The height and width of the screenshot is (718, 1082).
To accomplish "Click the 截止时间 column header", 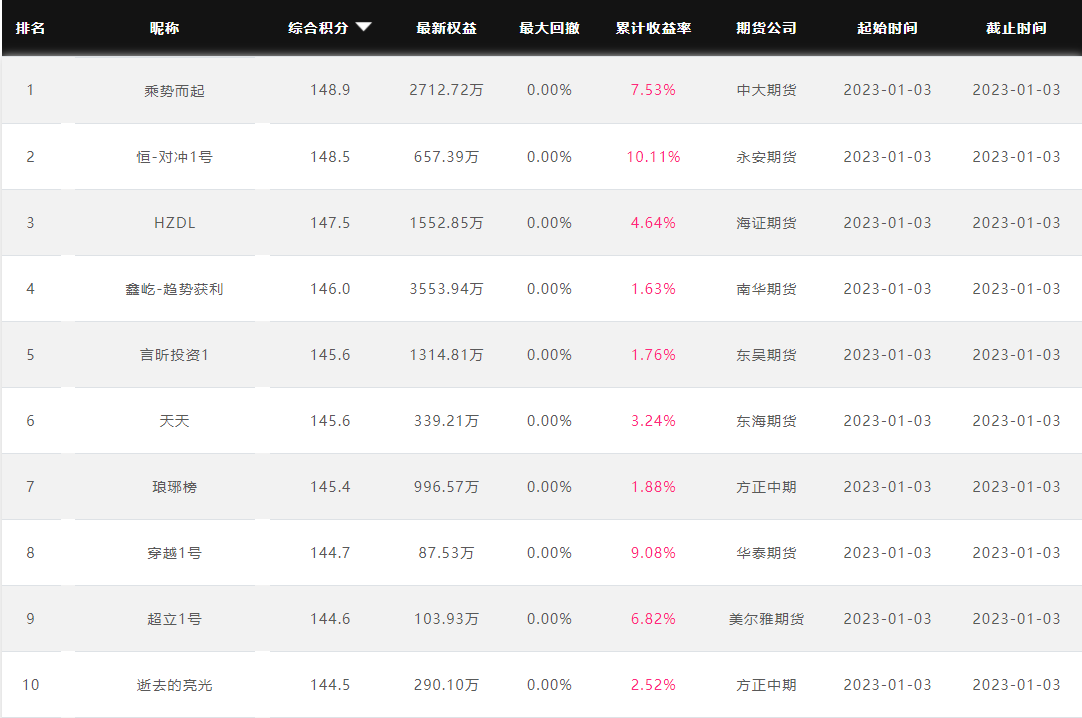I will coord(1016,28).
